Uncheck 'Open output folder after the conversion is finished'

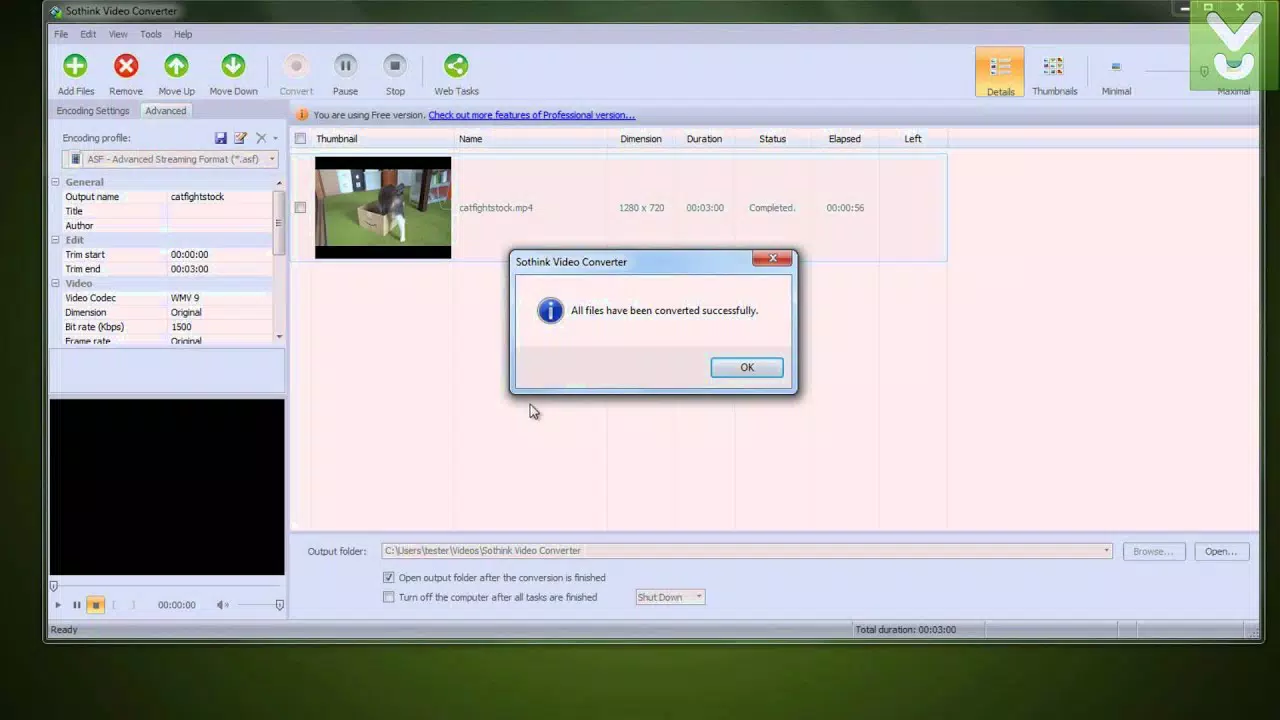click(388, 578)
